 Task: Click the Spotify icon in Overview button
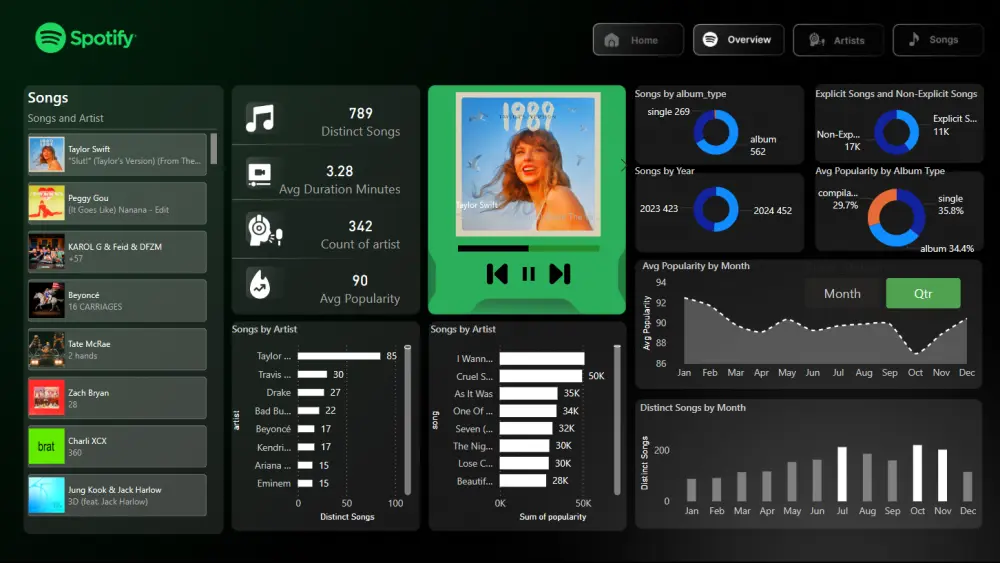(710, 40)
